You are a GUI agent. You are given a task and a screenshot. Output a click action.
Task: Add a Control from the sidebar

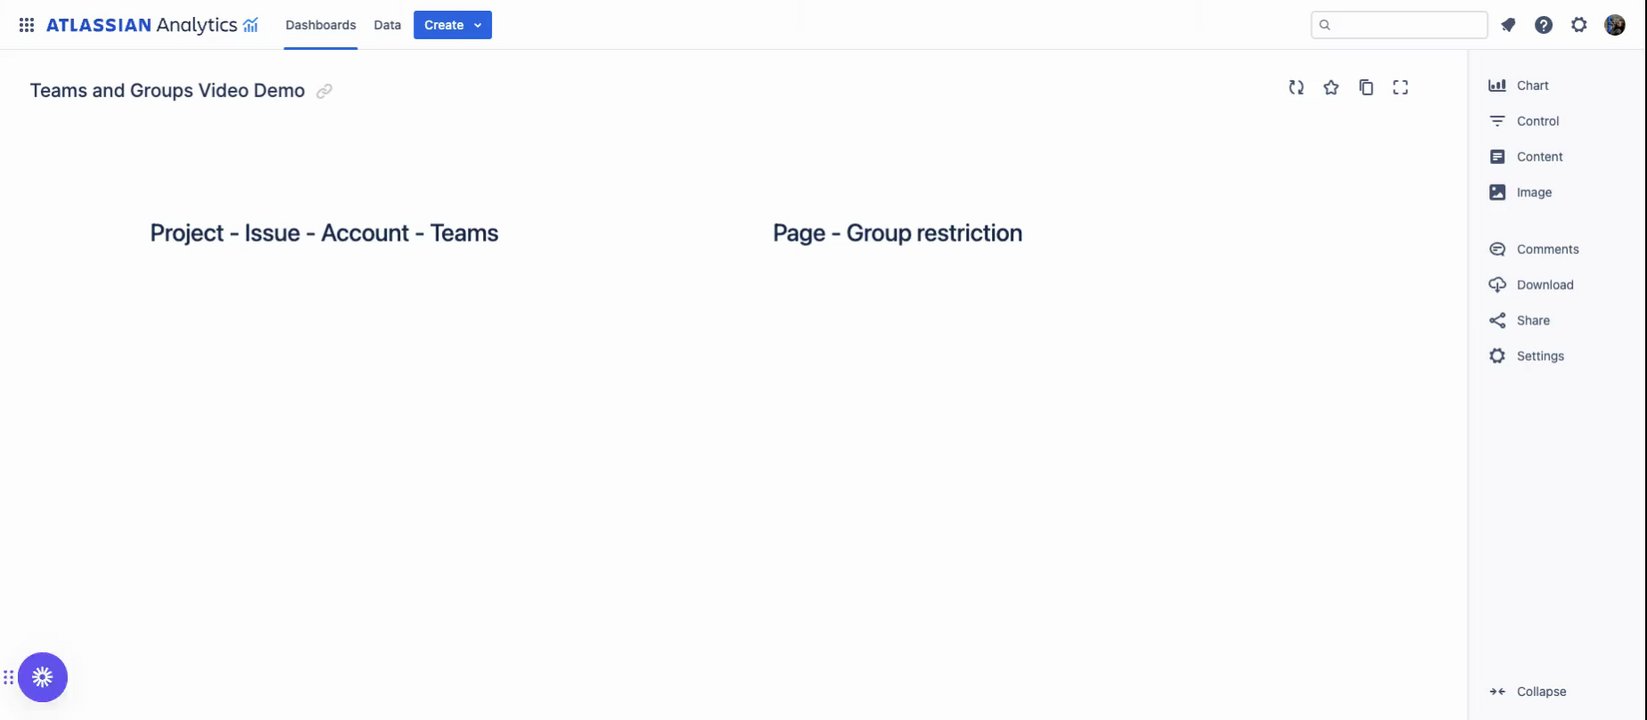click(x=1525, y=121)
